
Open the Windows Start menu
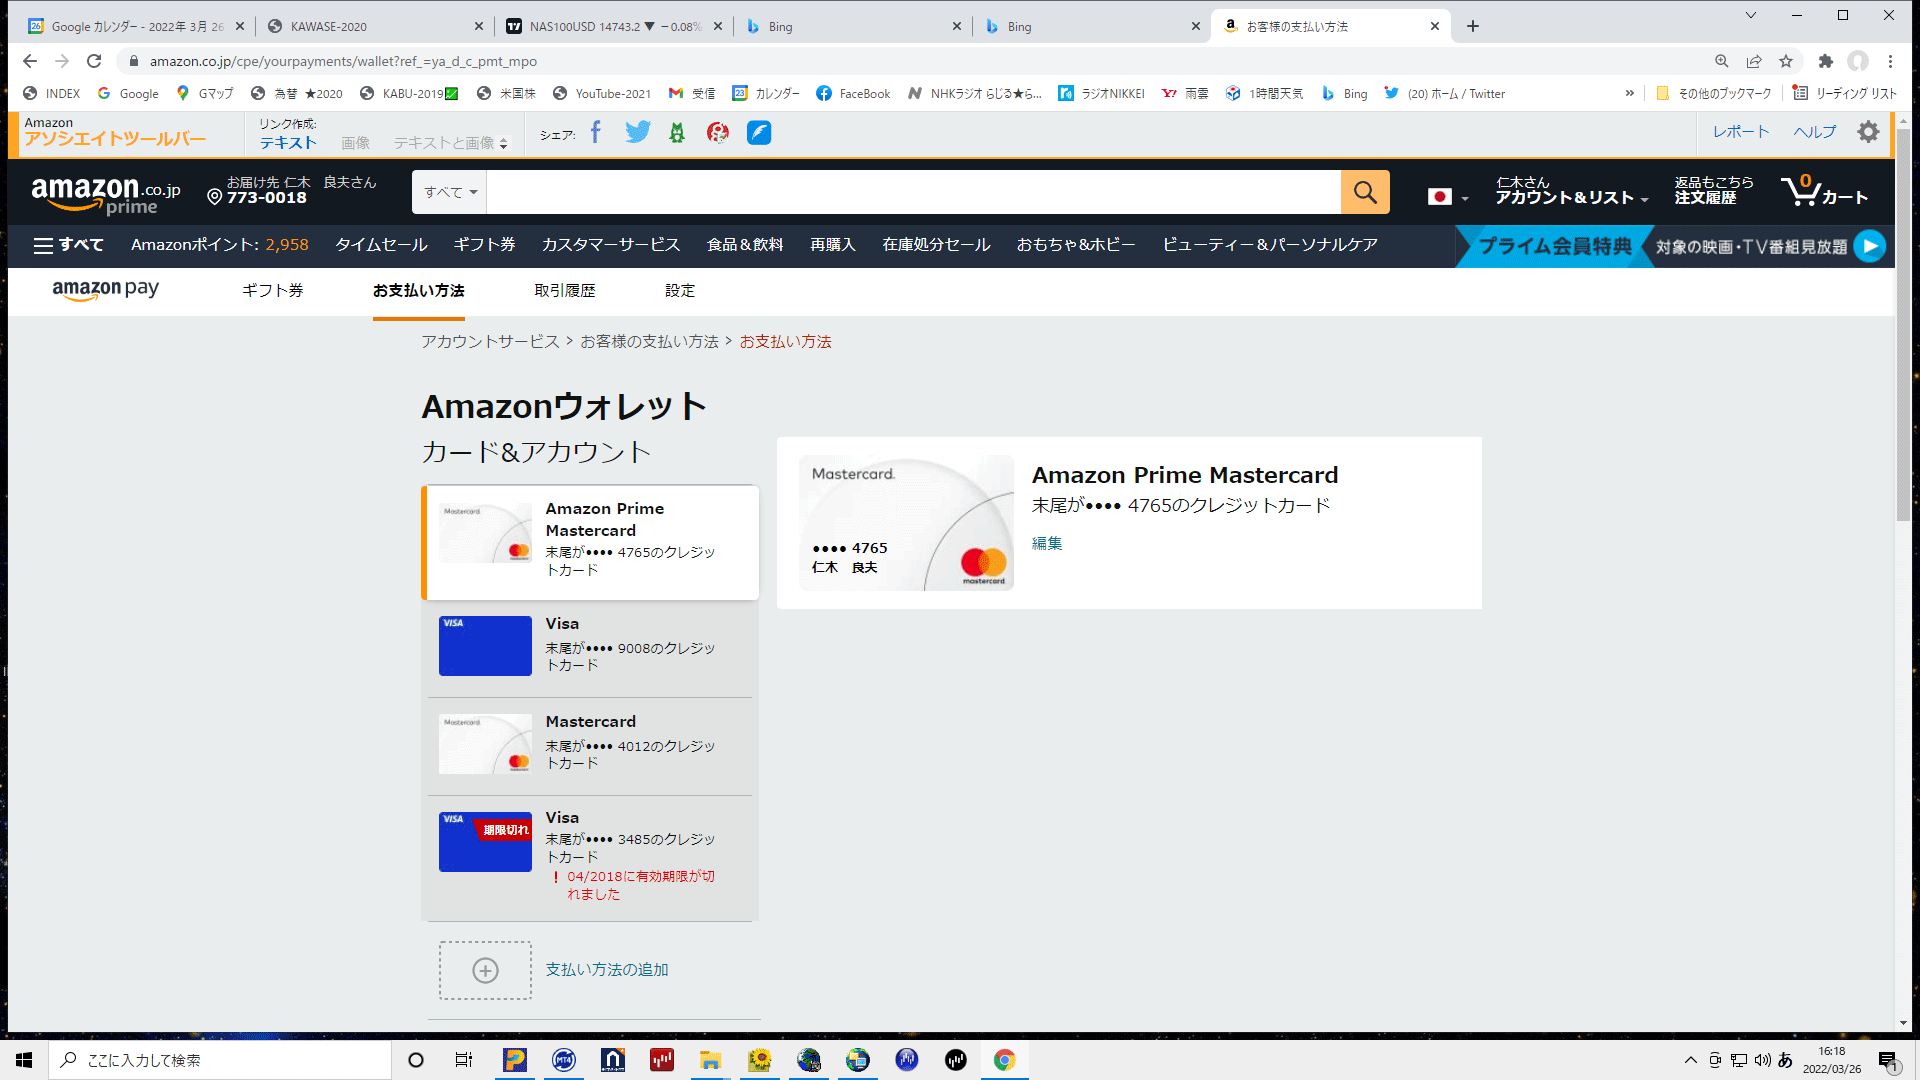tap(24, 1060)
